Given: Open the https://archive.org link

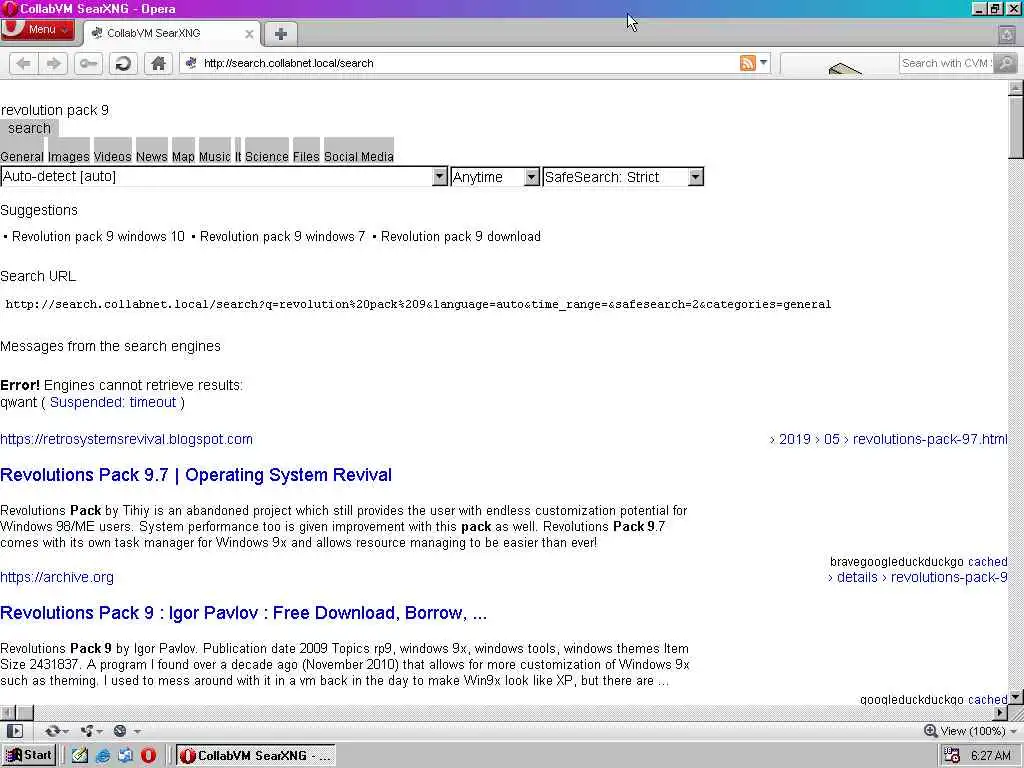Looking at the screenshot, I should (57, 577).
